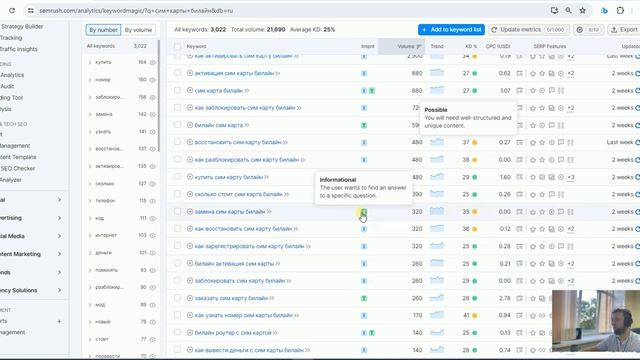Toggle eye icon for 'купить' group
The image size is (640, 360).
coord(153,62)
